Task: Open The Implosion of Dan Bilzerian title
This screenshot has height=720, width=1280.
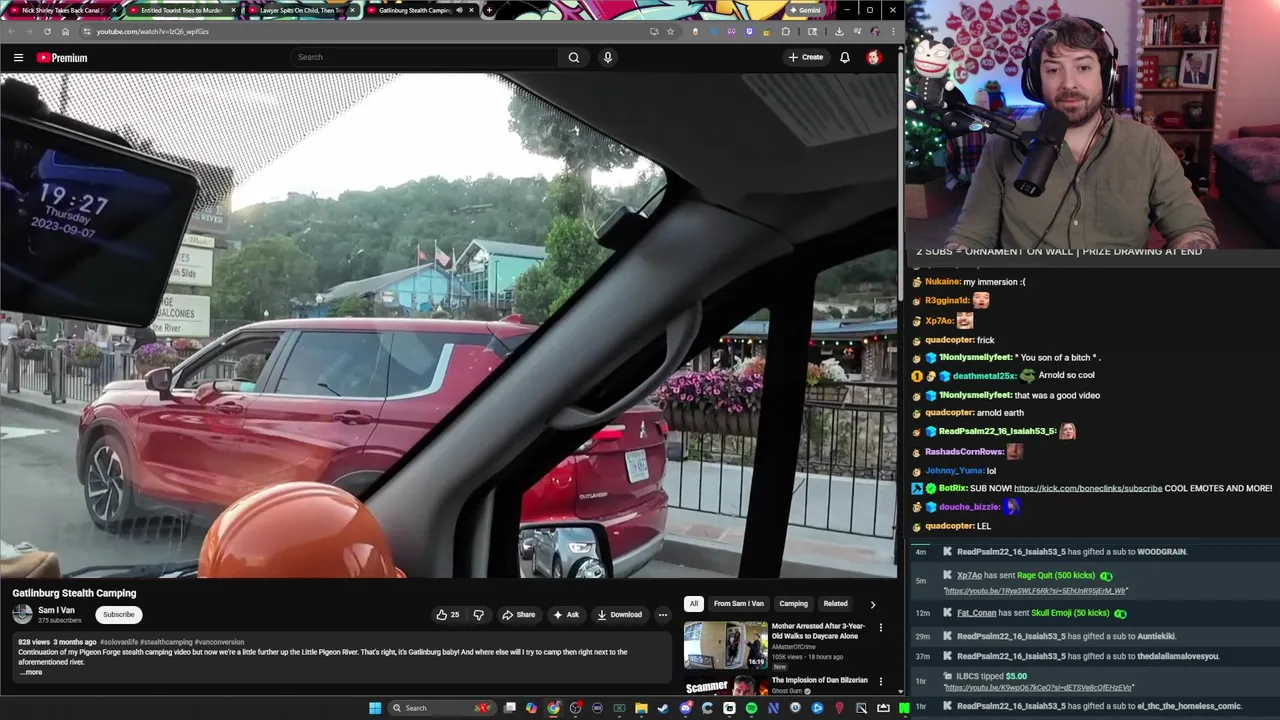Action: tap(820, 680)
